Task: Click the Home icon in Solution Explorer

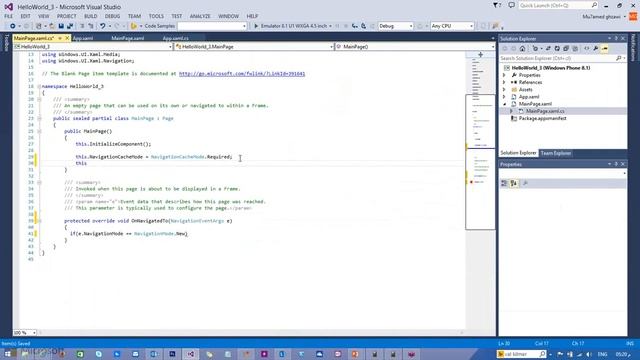Action: pyautogui.click(x=522, y=49)
